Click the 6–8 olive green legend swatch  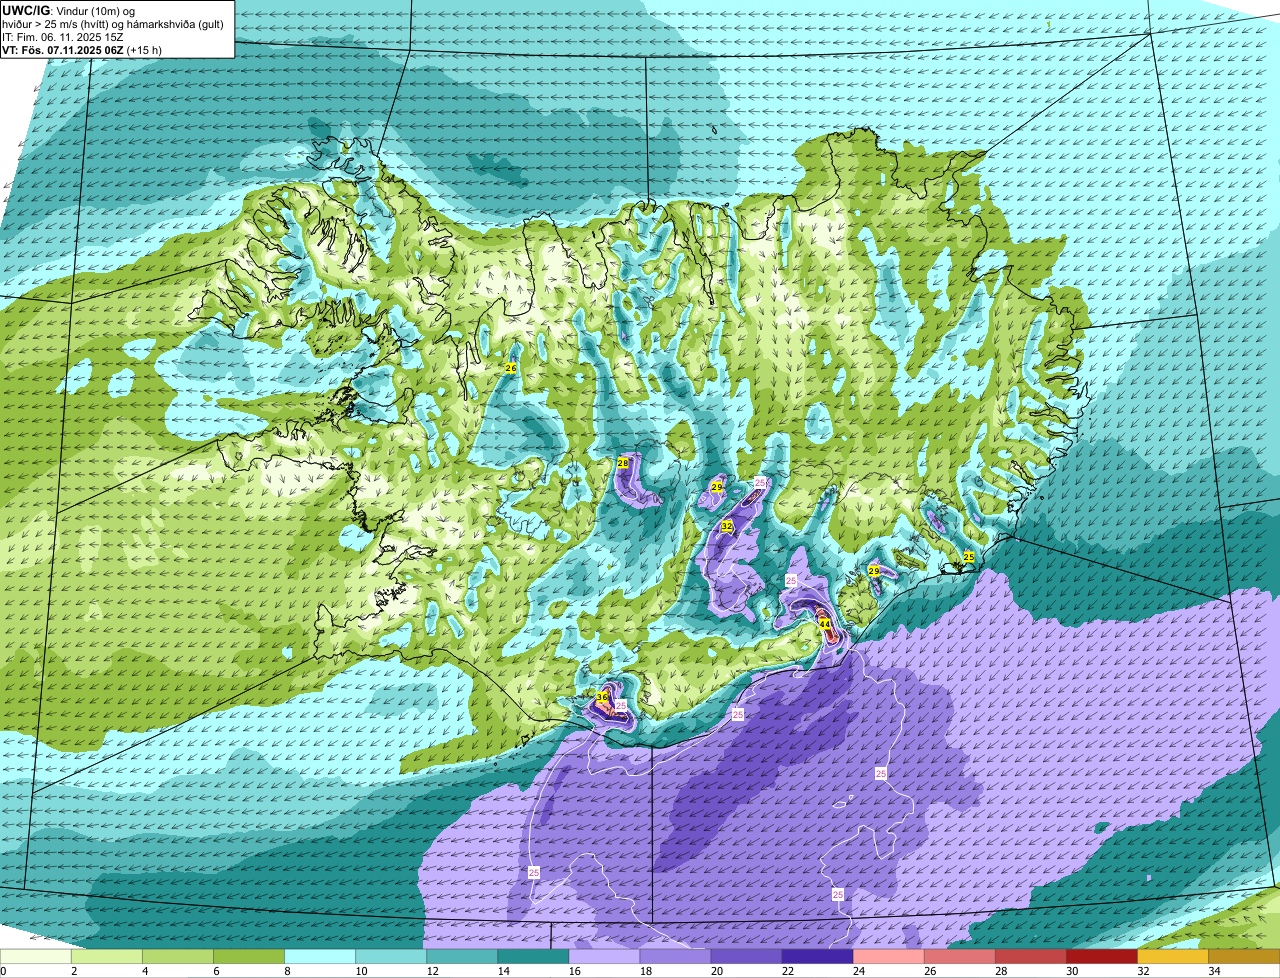(249, 957)
